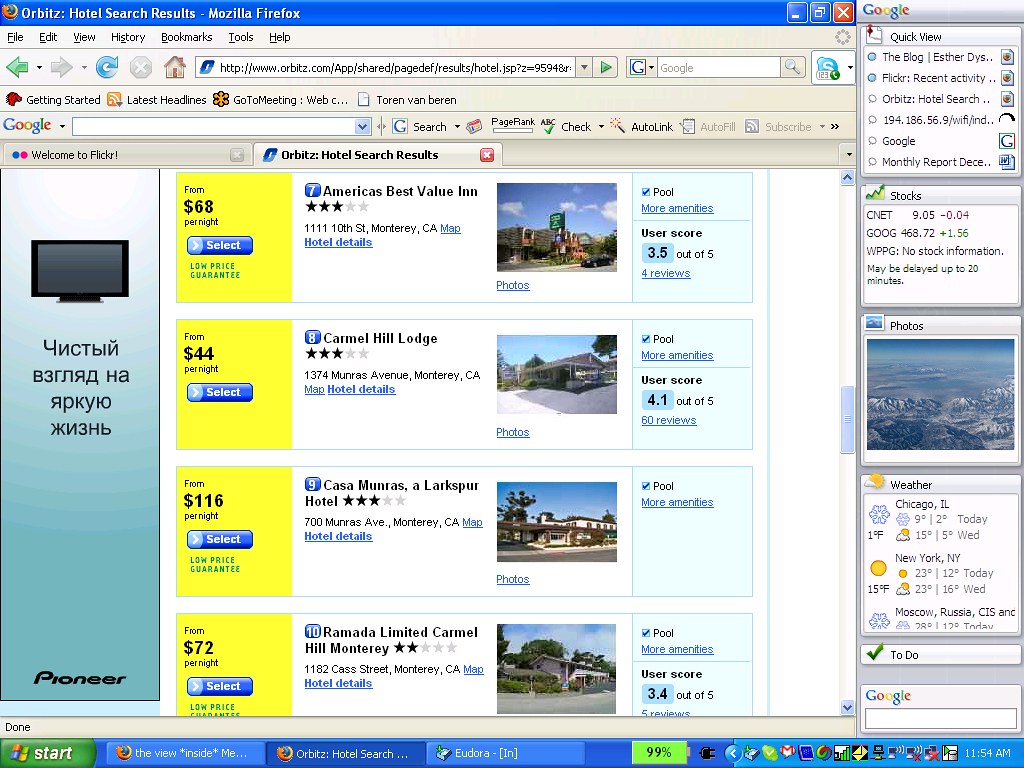
Task: Open the History menu
Action: click(128, 37)
